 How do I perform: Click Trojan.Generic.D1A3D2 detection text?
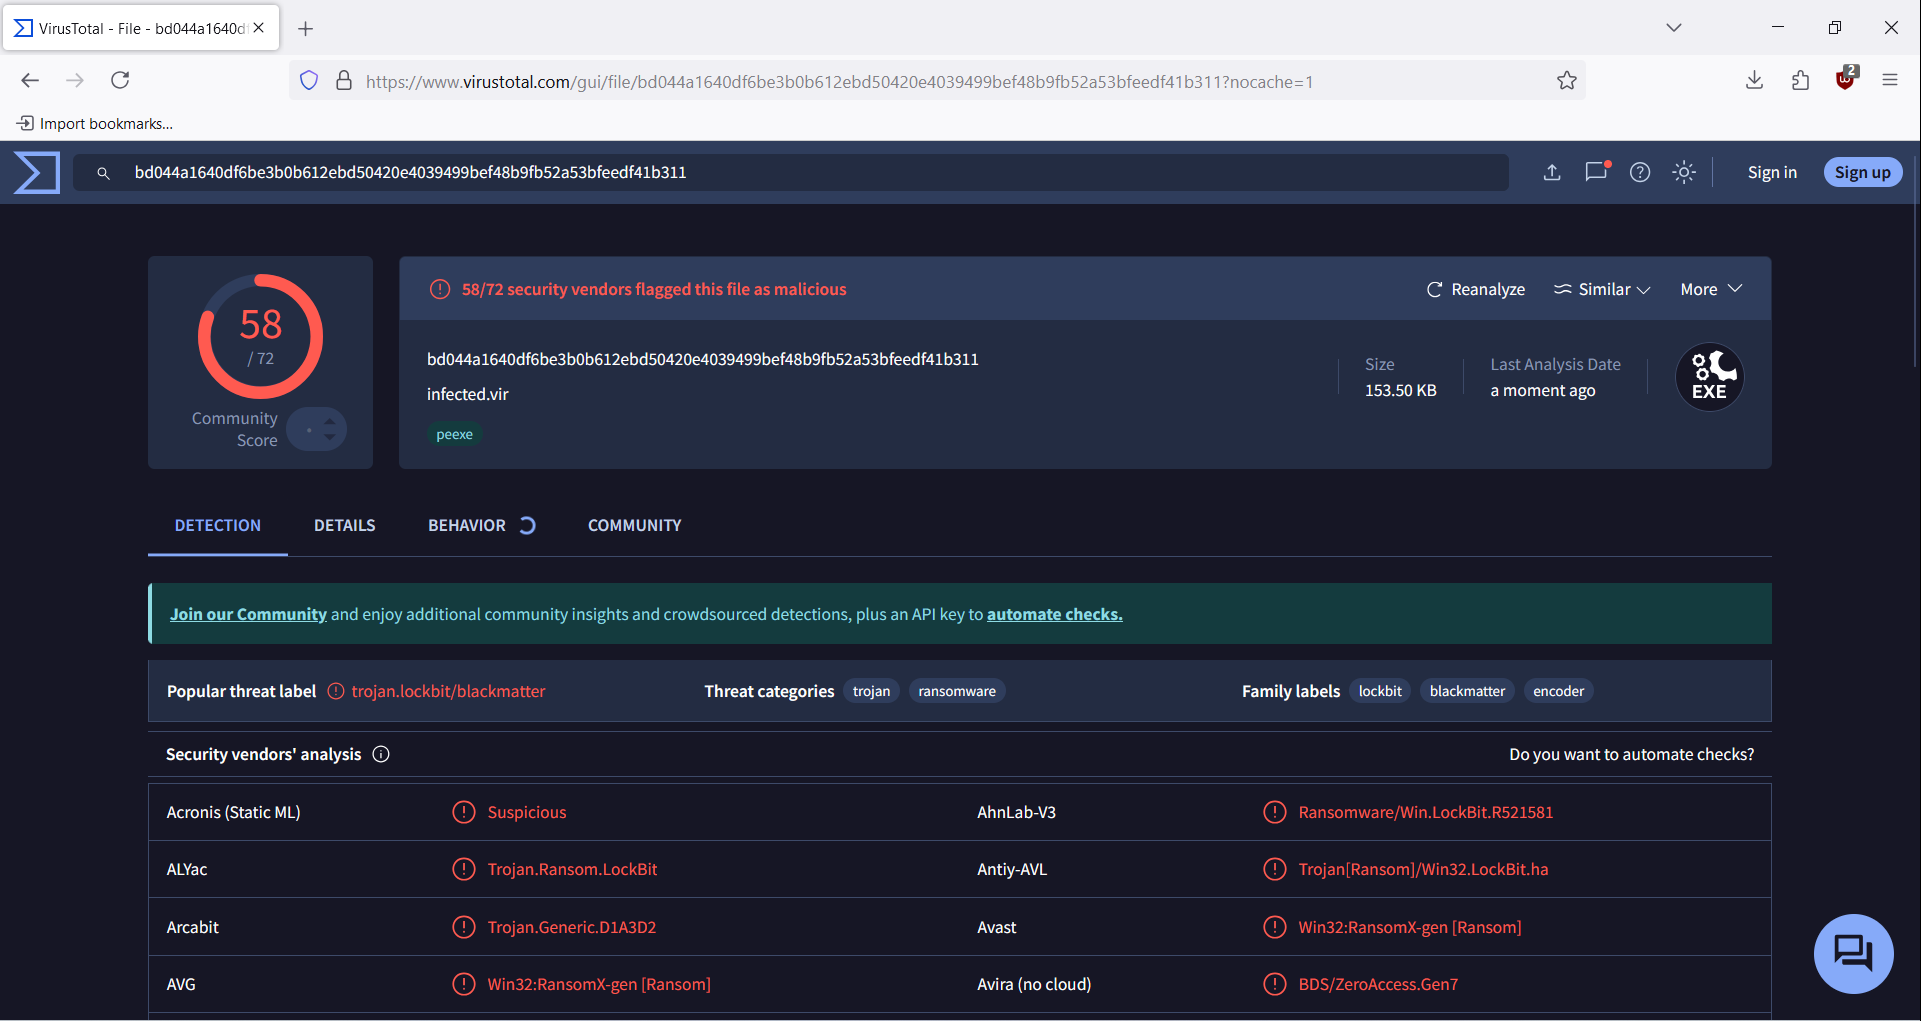tap(572, 927)
